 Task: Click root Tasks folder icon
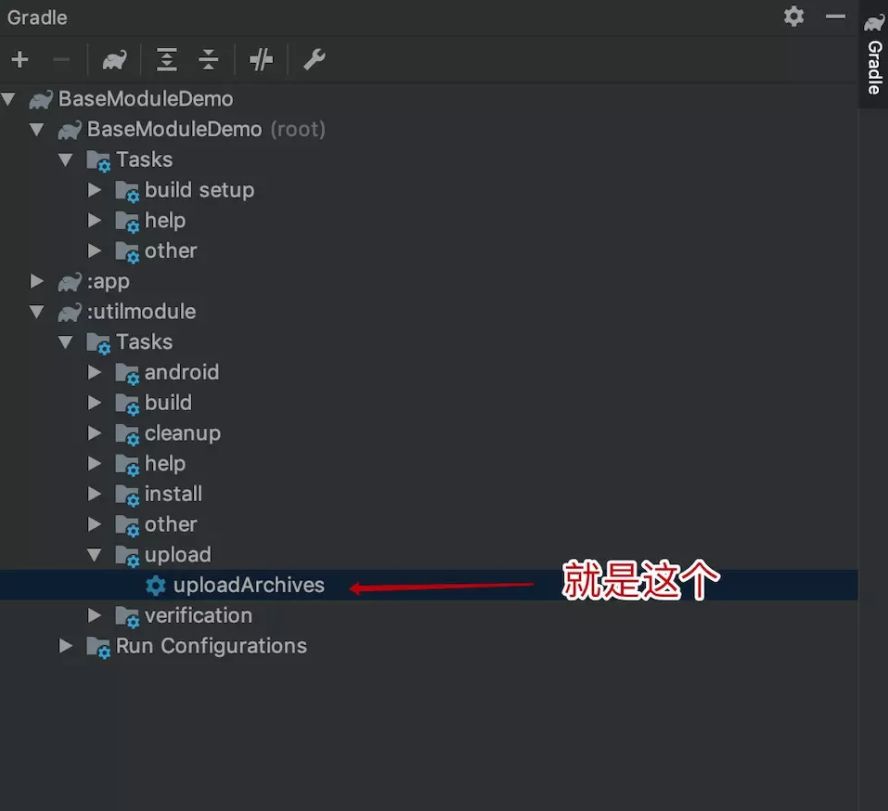[x=99, y=161]
